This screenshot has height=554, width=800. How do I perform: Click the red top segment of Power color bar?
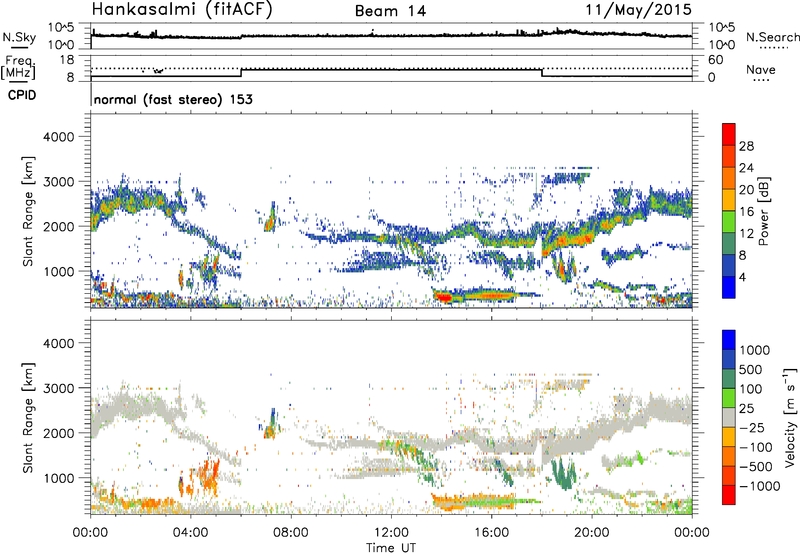point(729,134)
